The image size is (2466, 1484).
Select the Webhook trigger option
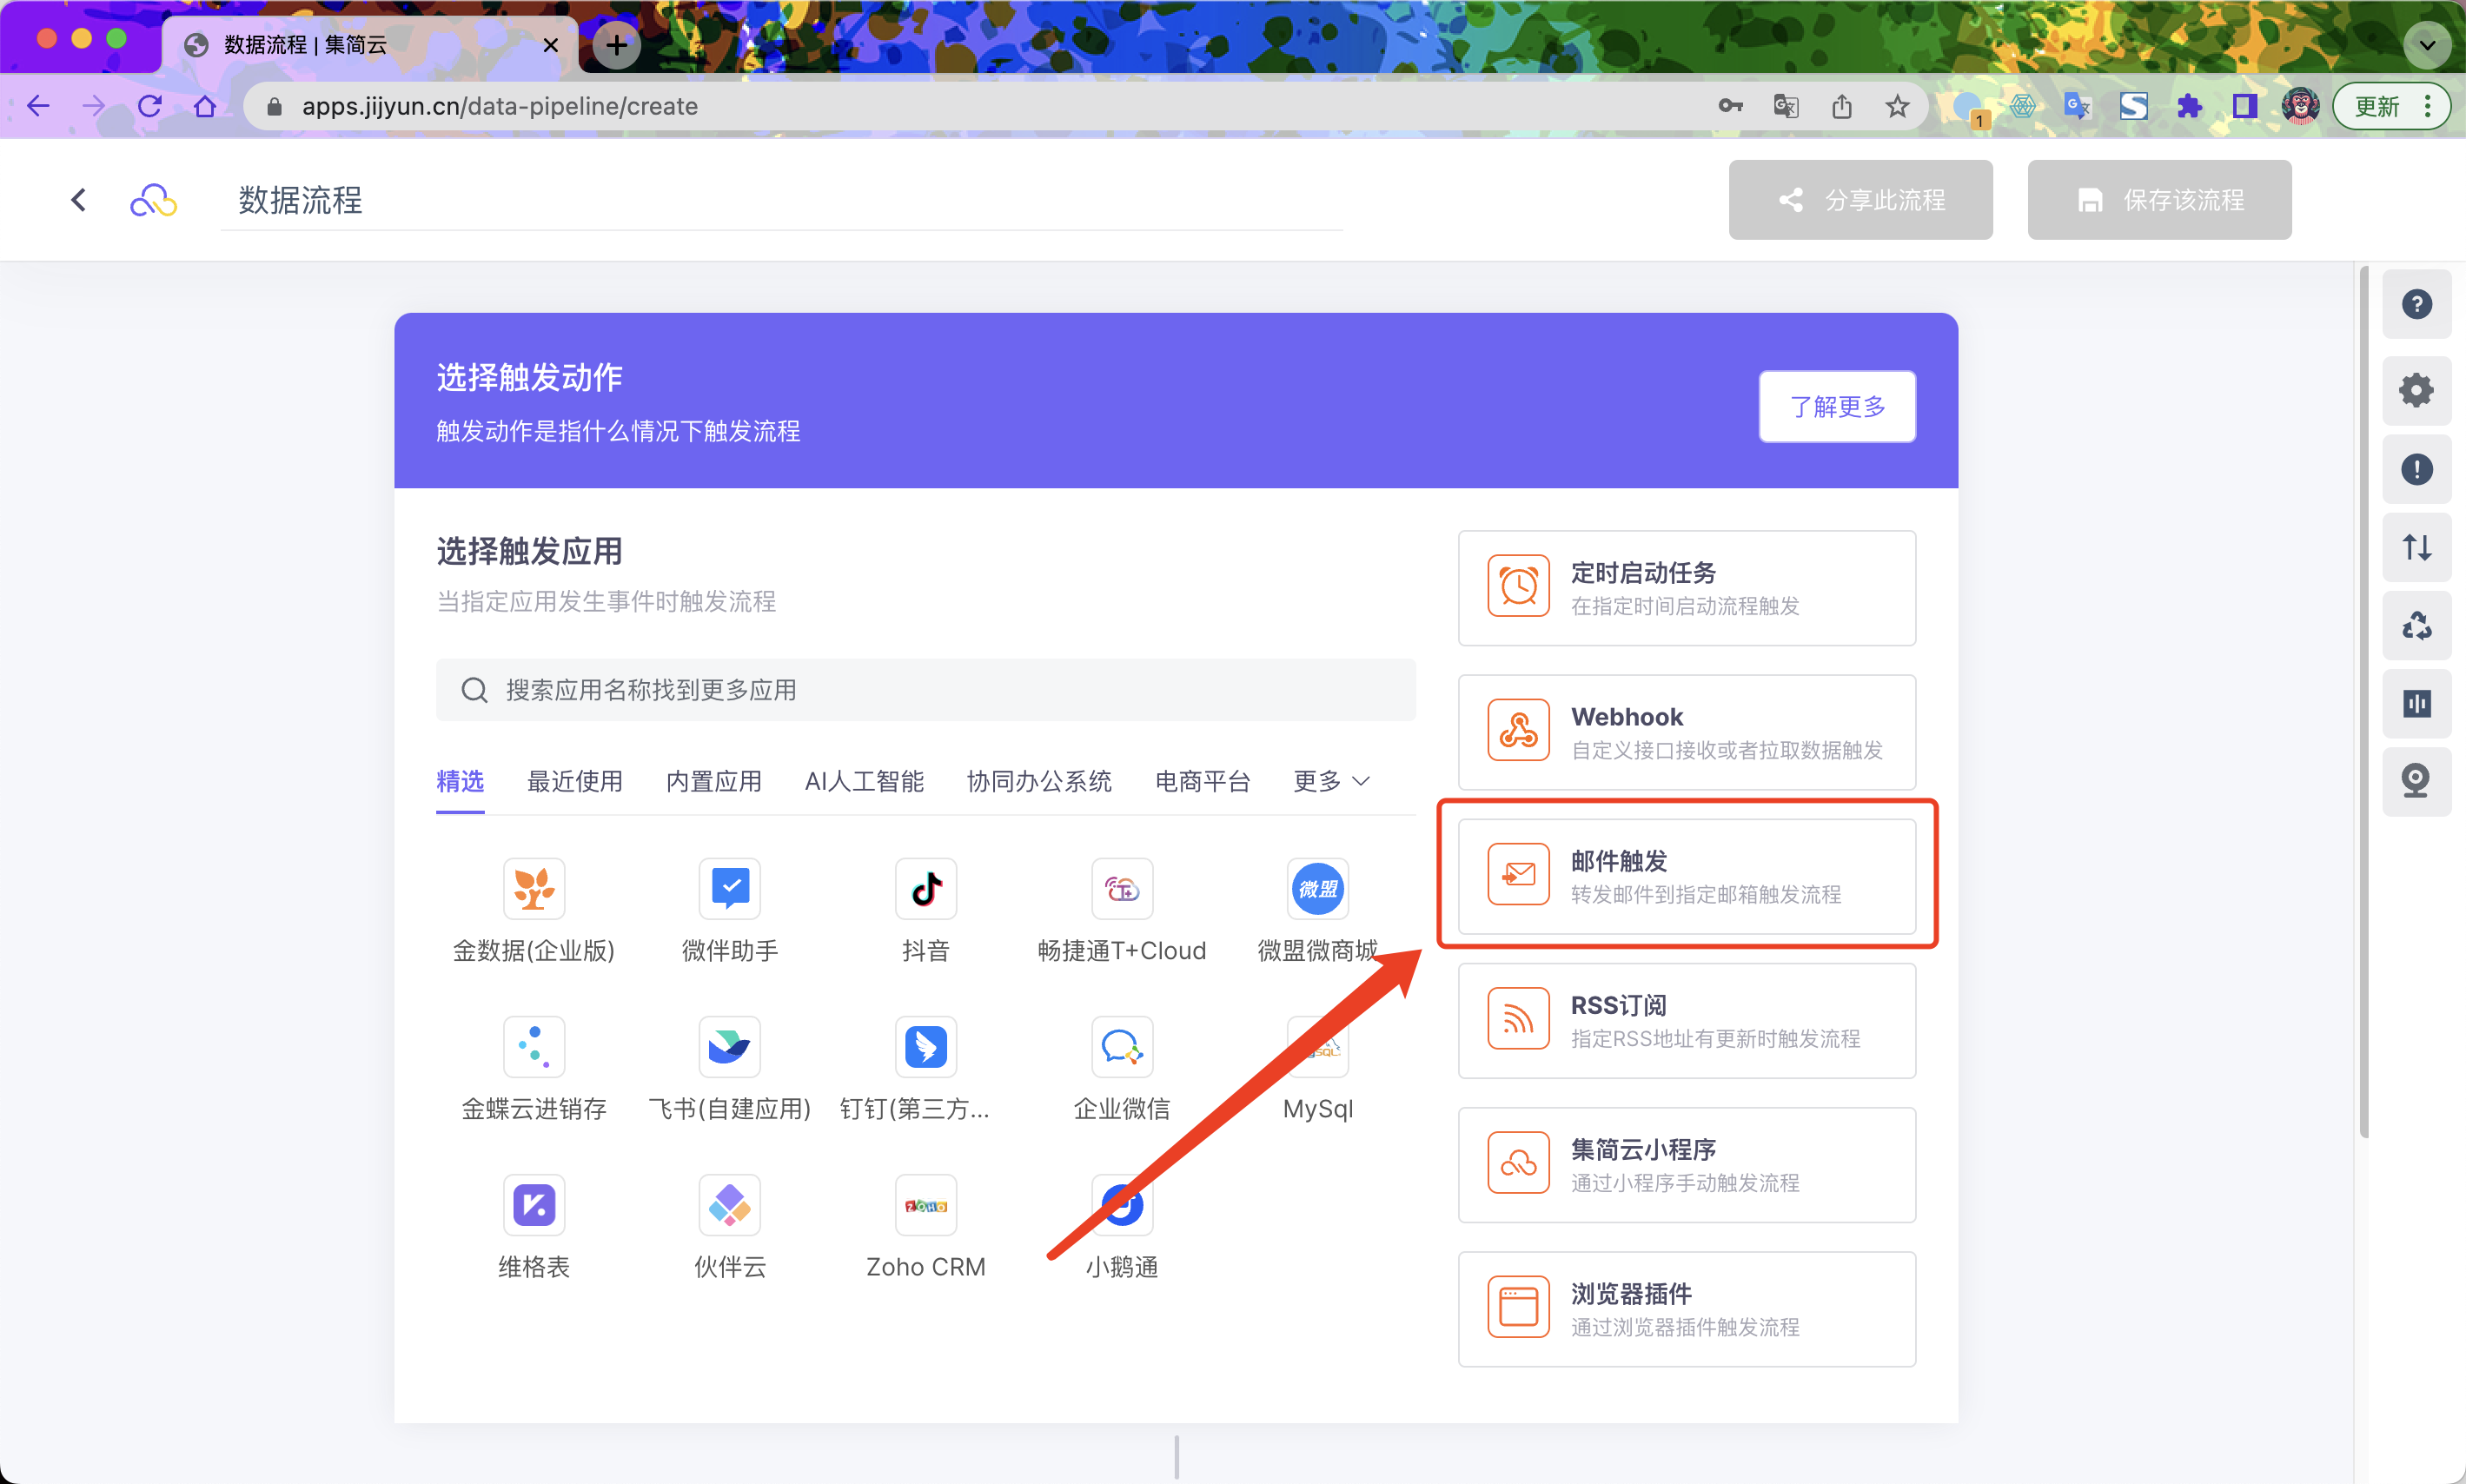[1686, 732]
